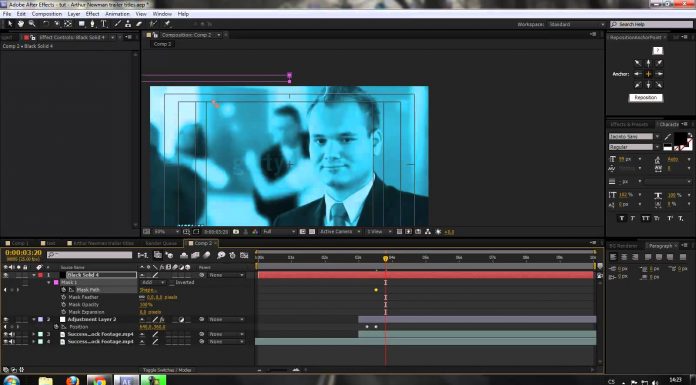Select the Selection arrow tool
This screenshot has width=696, height=385.
coord(9,24)
